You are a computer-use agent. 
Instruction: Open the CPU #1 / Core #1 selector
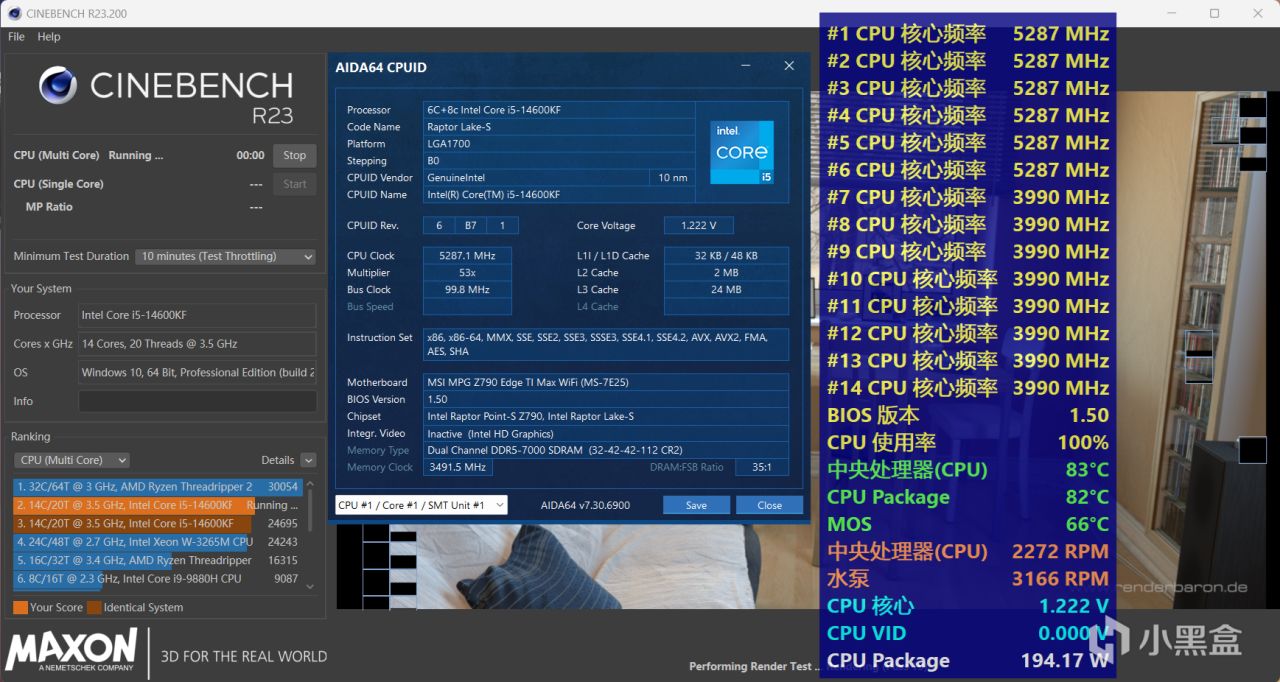[421, 505]
